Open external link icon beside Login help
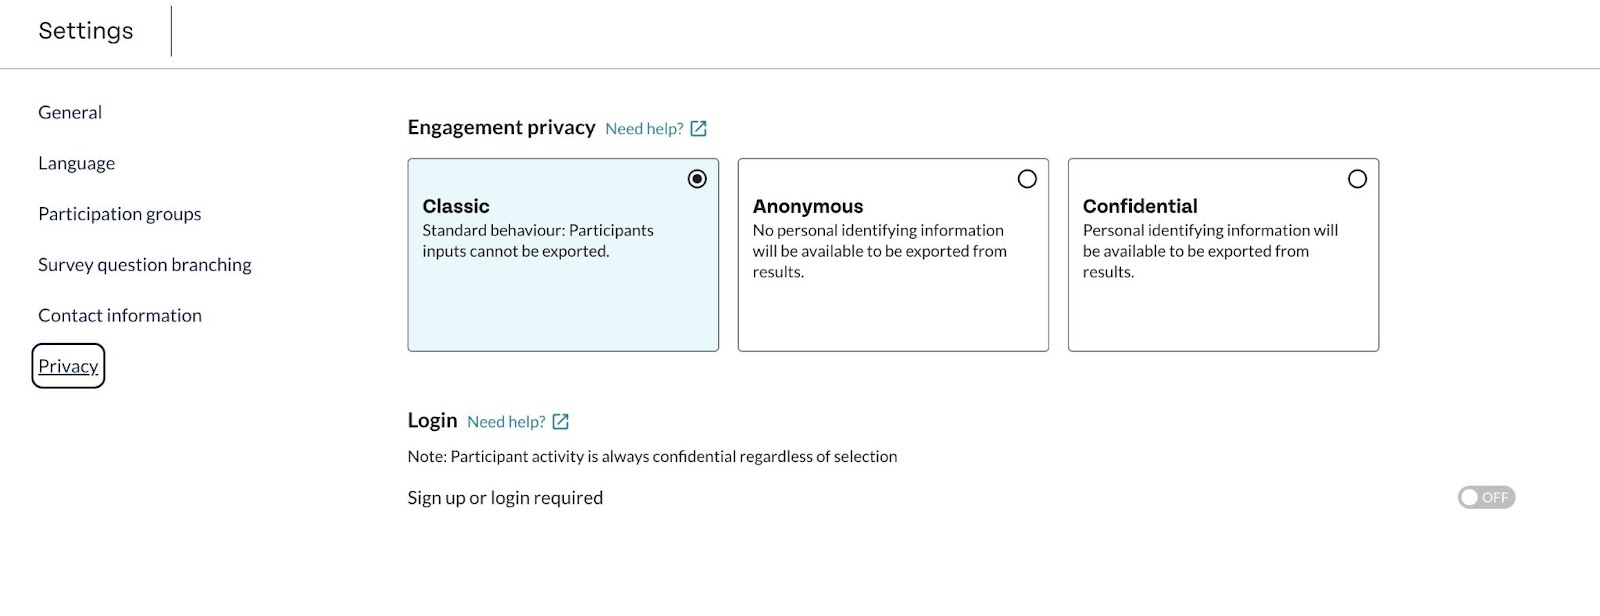 coord(561,422)
